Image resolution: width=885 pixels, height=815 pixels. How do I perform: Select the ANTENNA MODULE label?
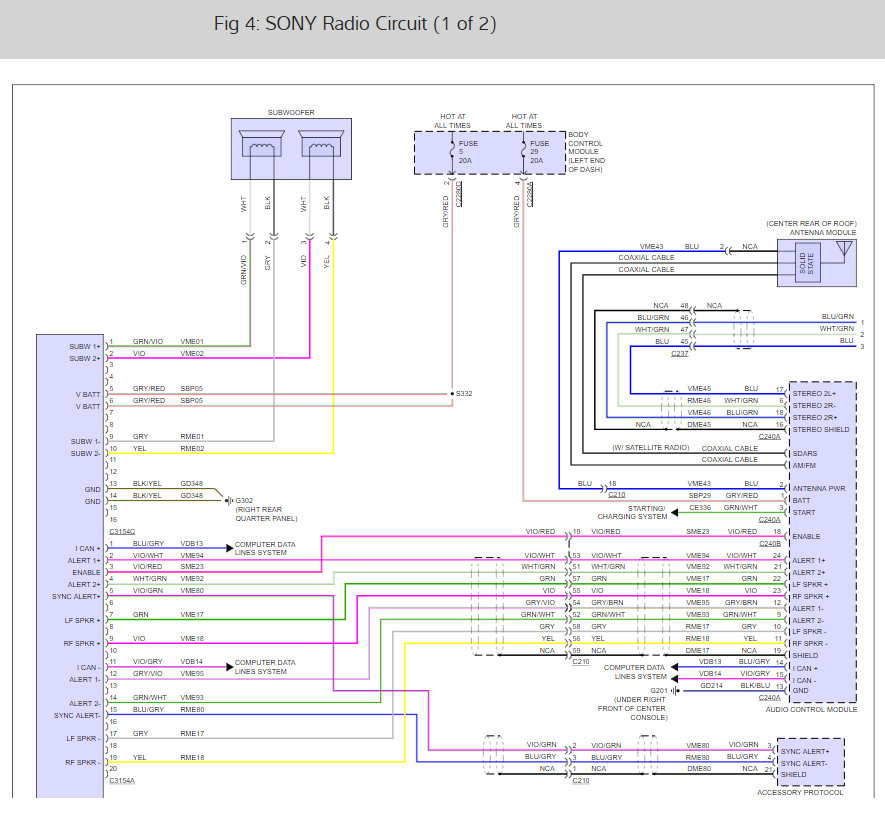(822, 233)
